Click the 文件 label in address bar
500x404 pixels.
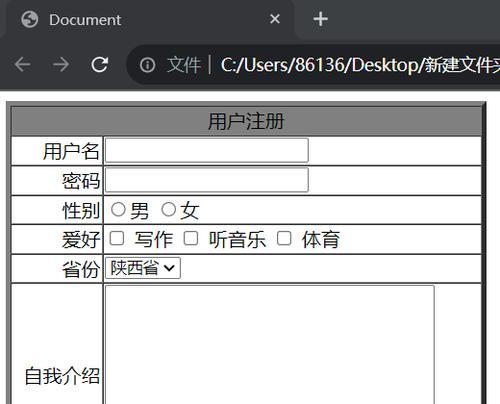(x=184, y=65)
